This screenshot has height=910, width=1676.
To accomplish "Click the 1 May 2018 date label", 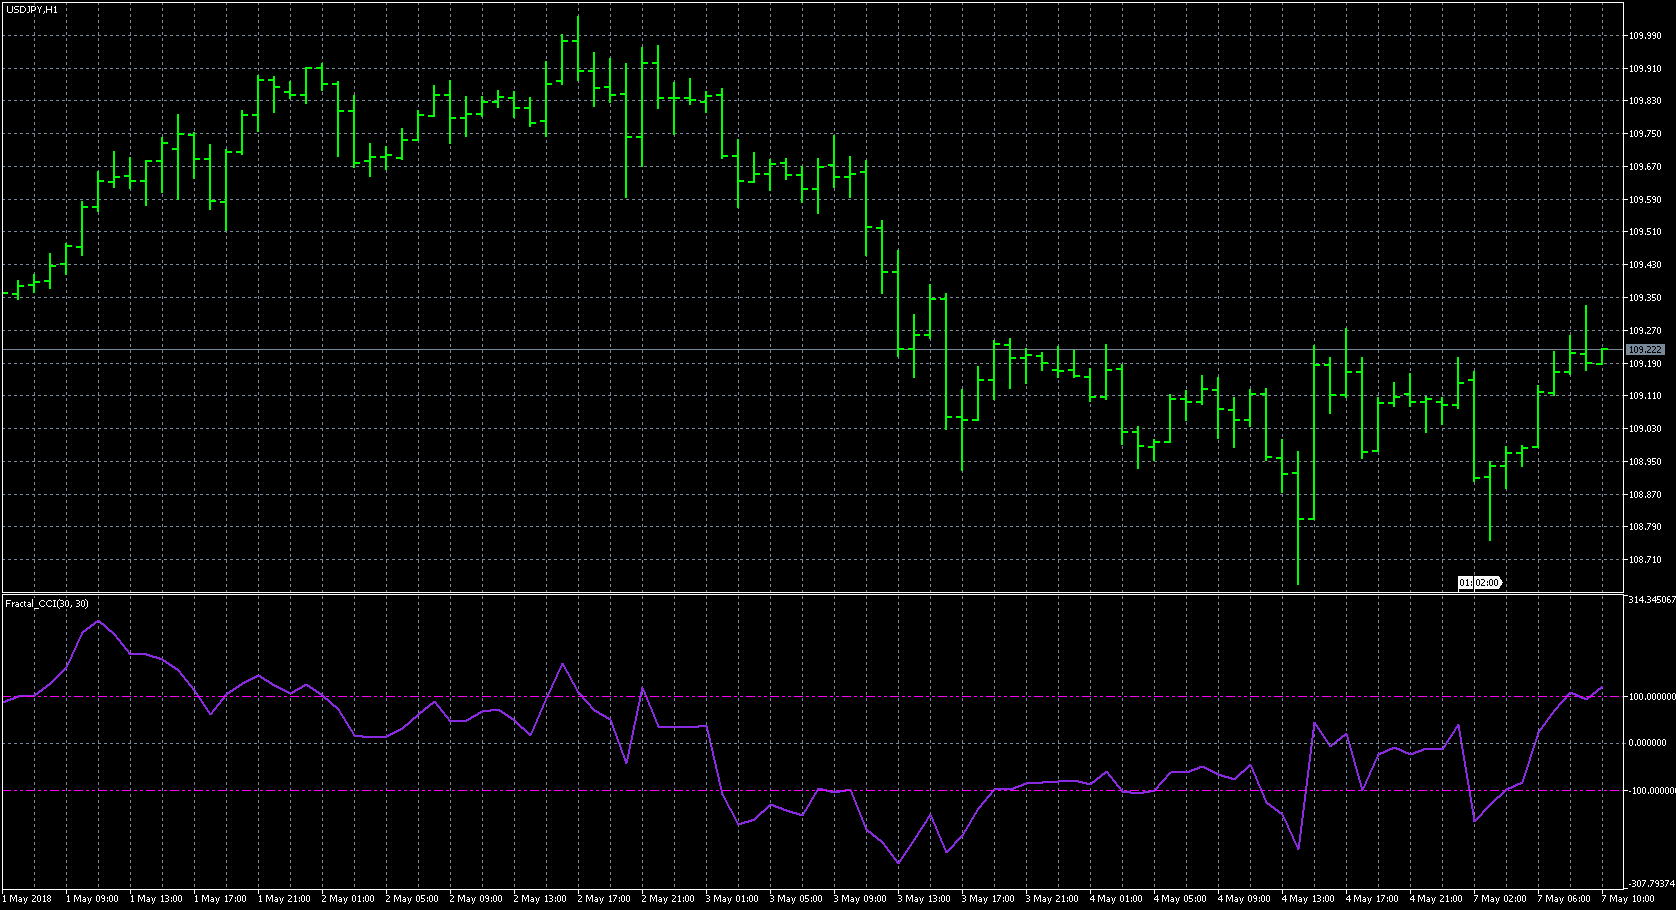I will pos(27,899).
